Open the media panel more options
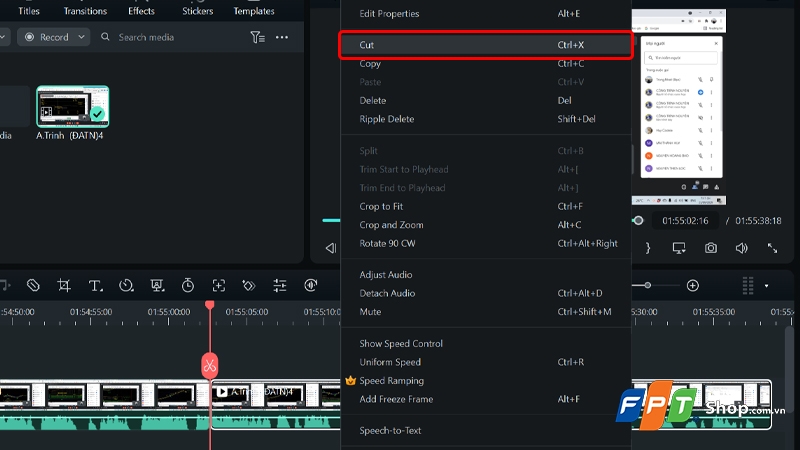Screen dimensions: 800x450 (282, 37)
